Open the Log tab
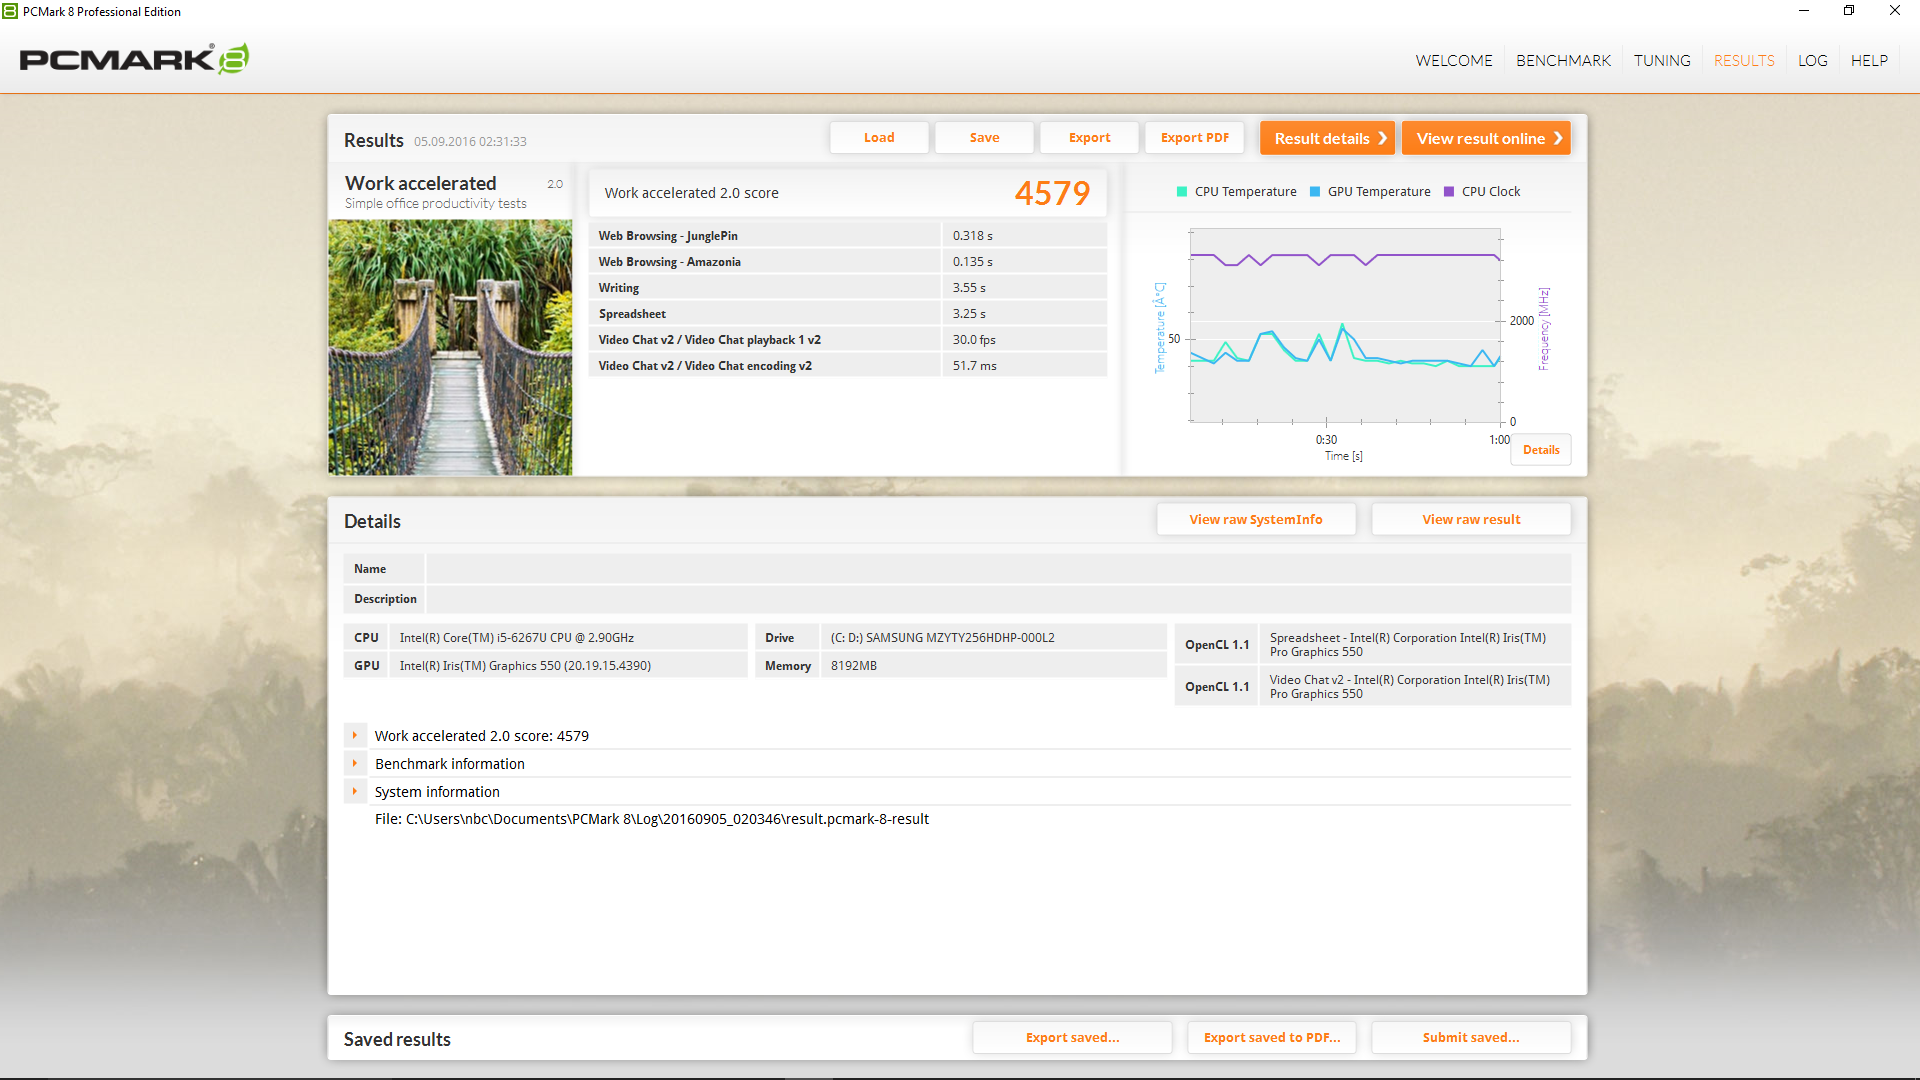 pos(1812,61)
